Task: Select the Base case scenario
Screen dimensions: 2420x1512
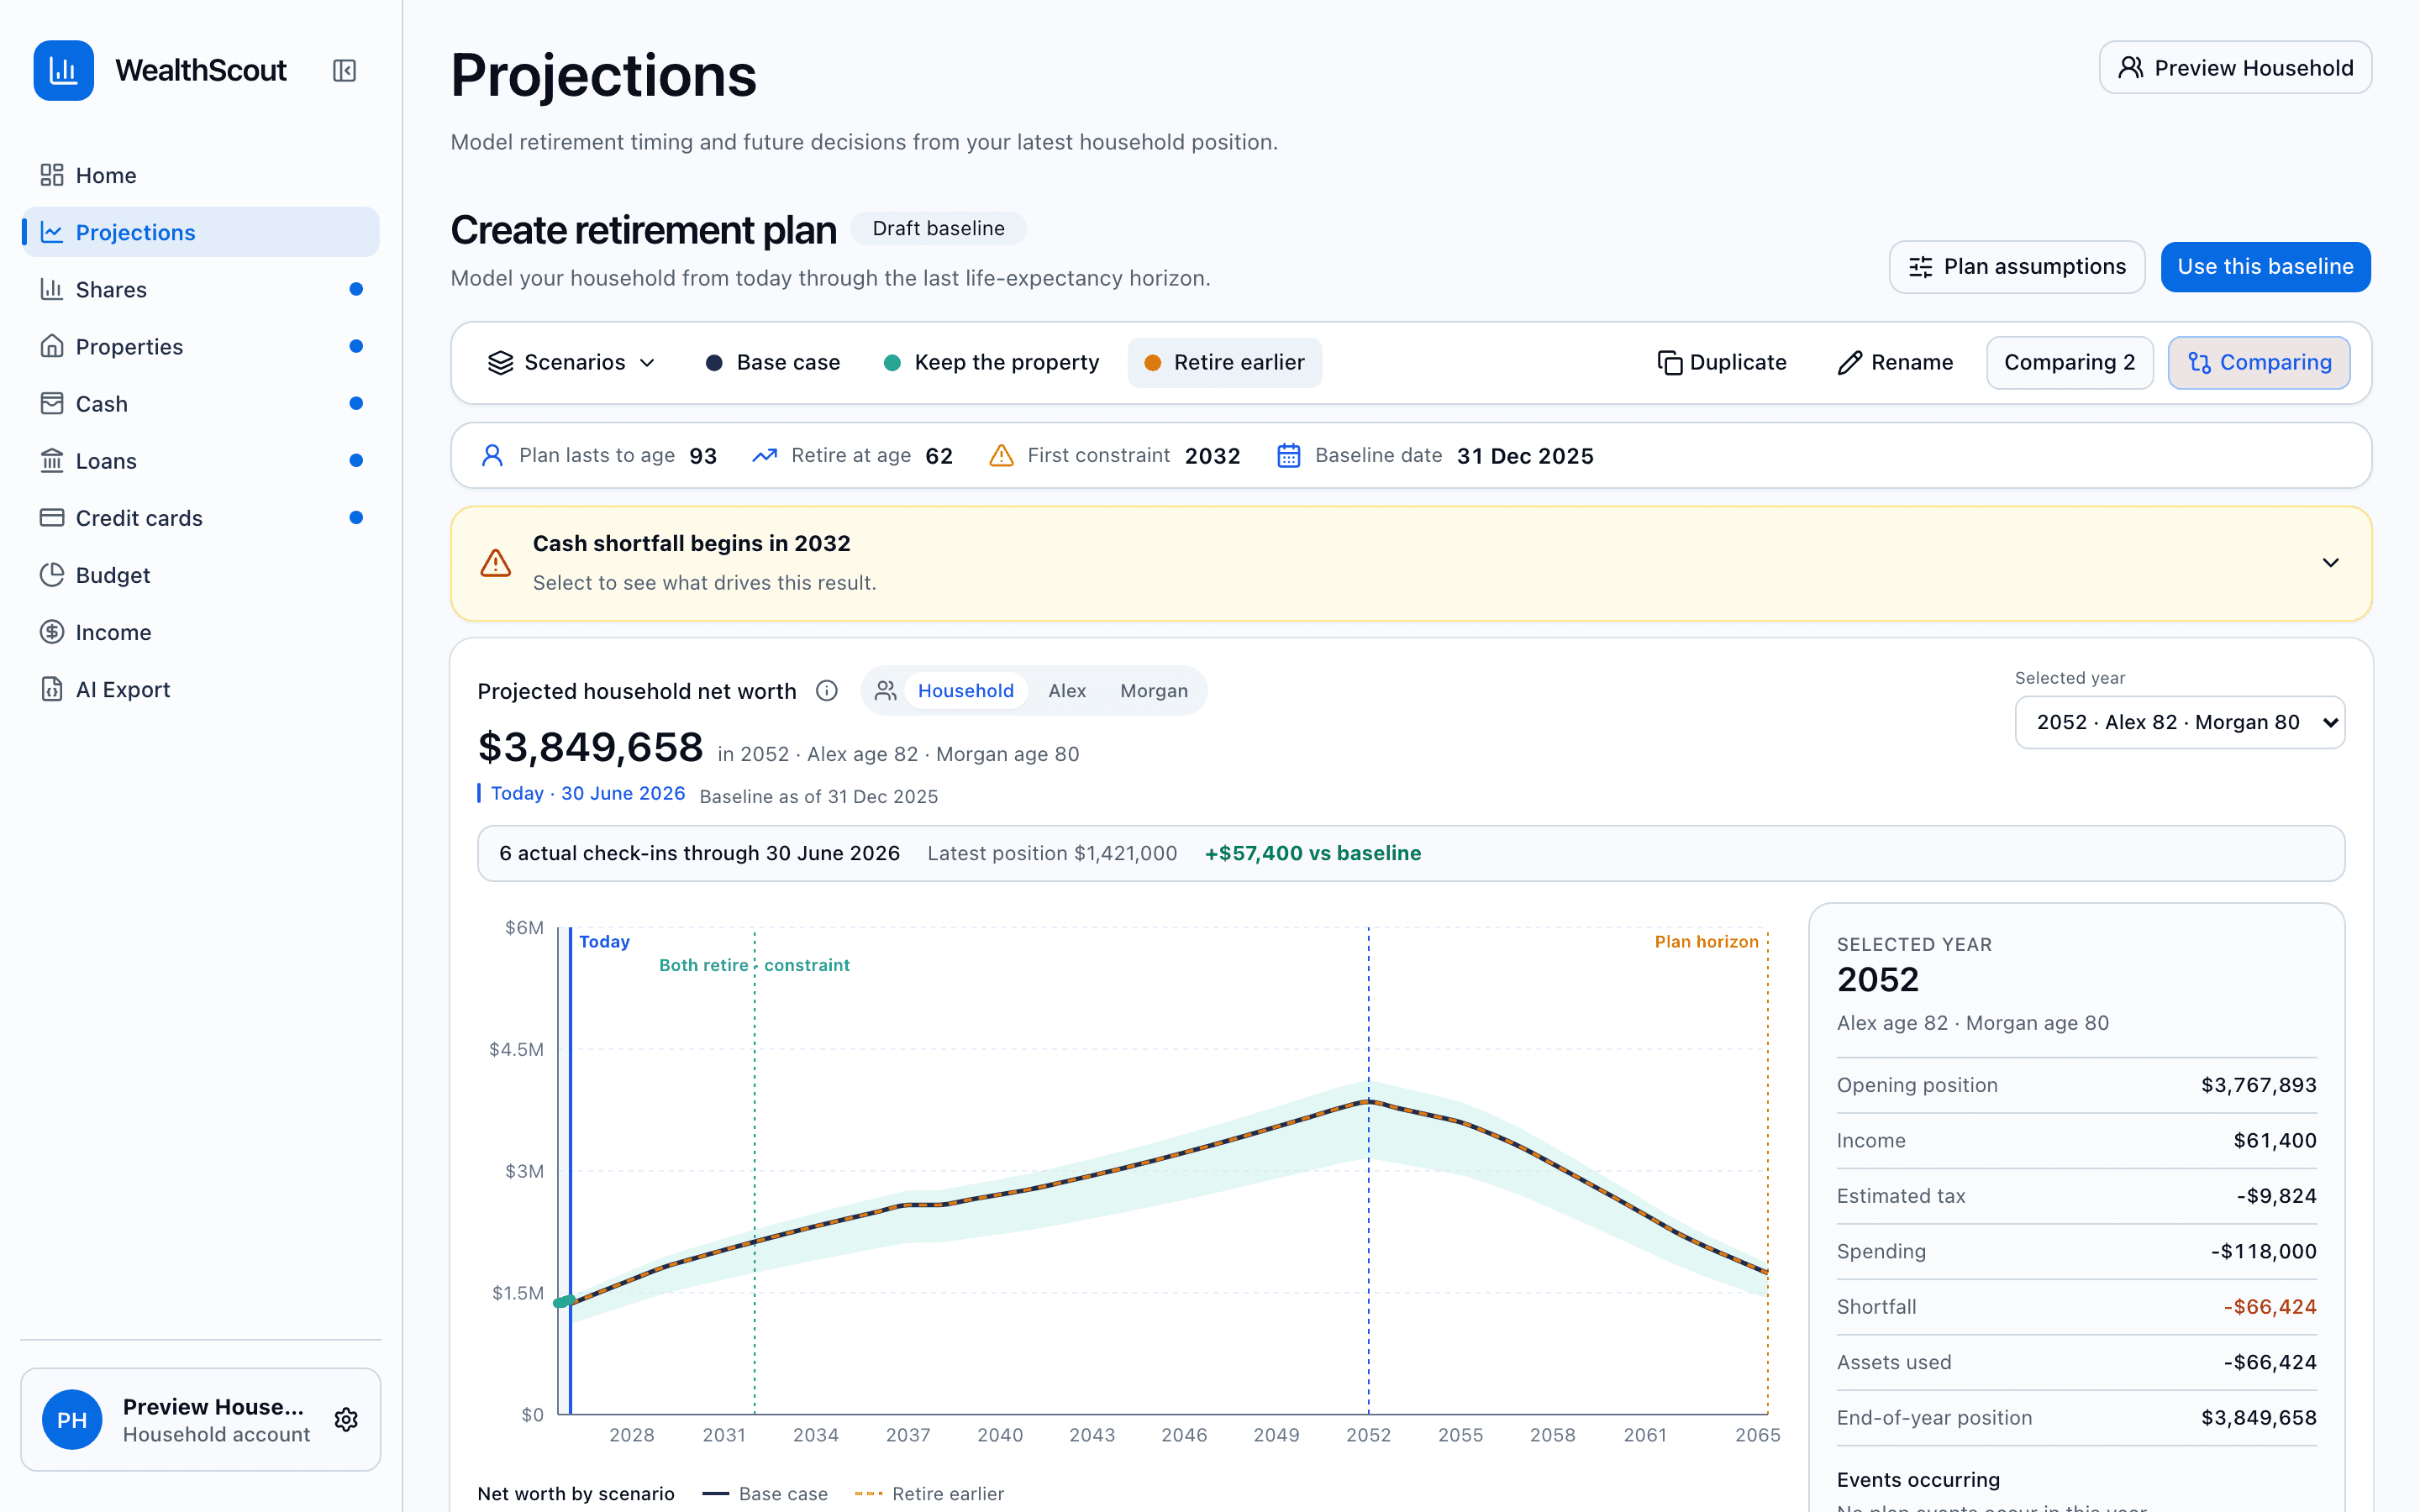Action: tap(773, 362)
